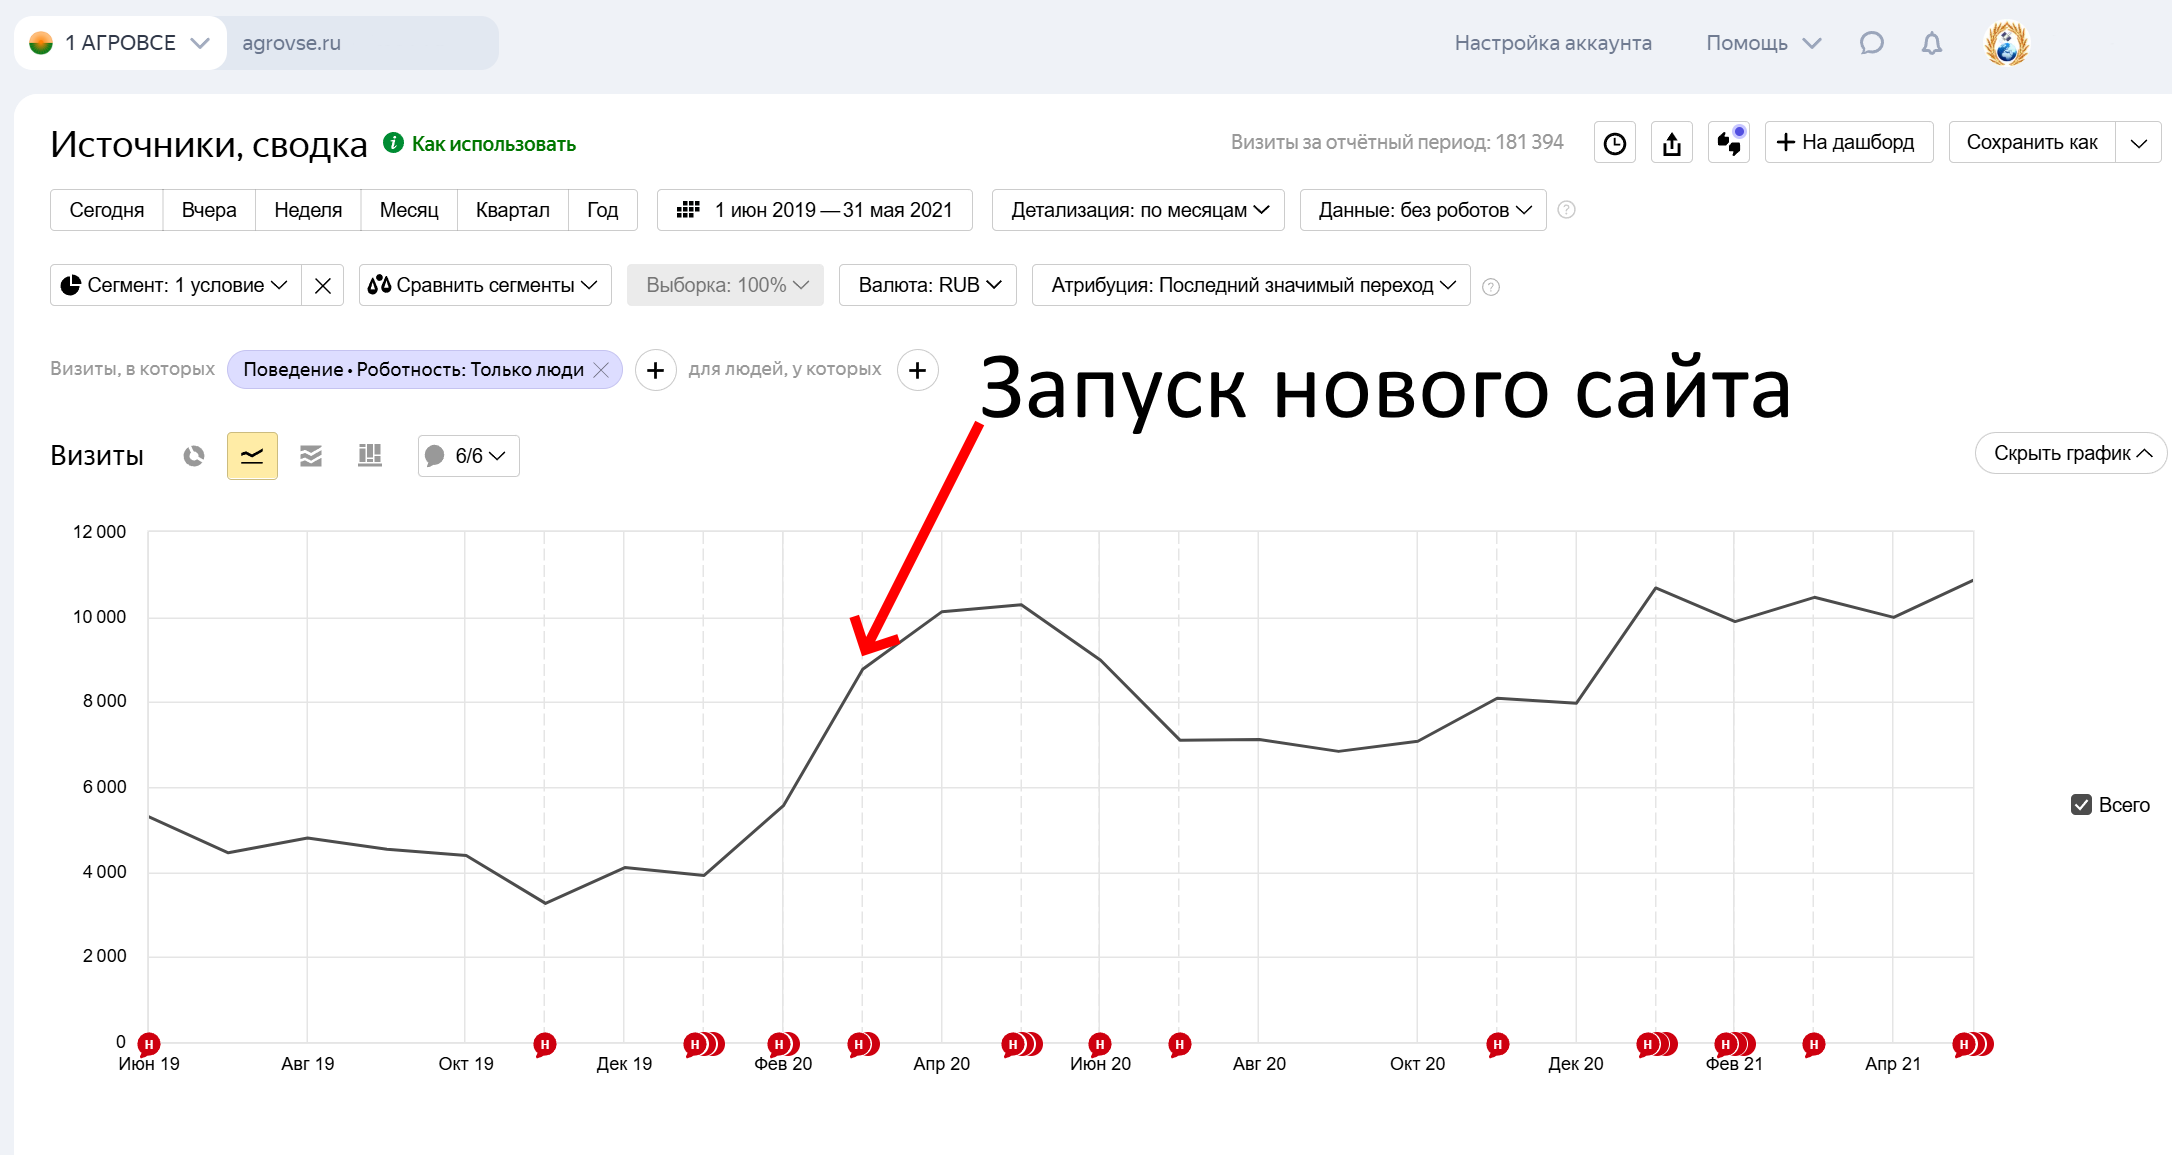Select the 'Квартал' period tab
This screenshot has height=1155, width=2172.
pos(513,210)
